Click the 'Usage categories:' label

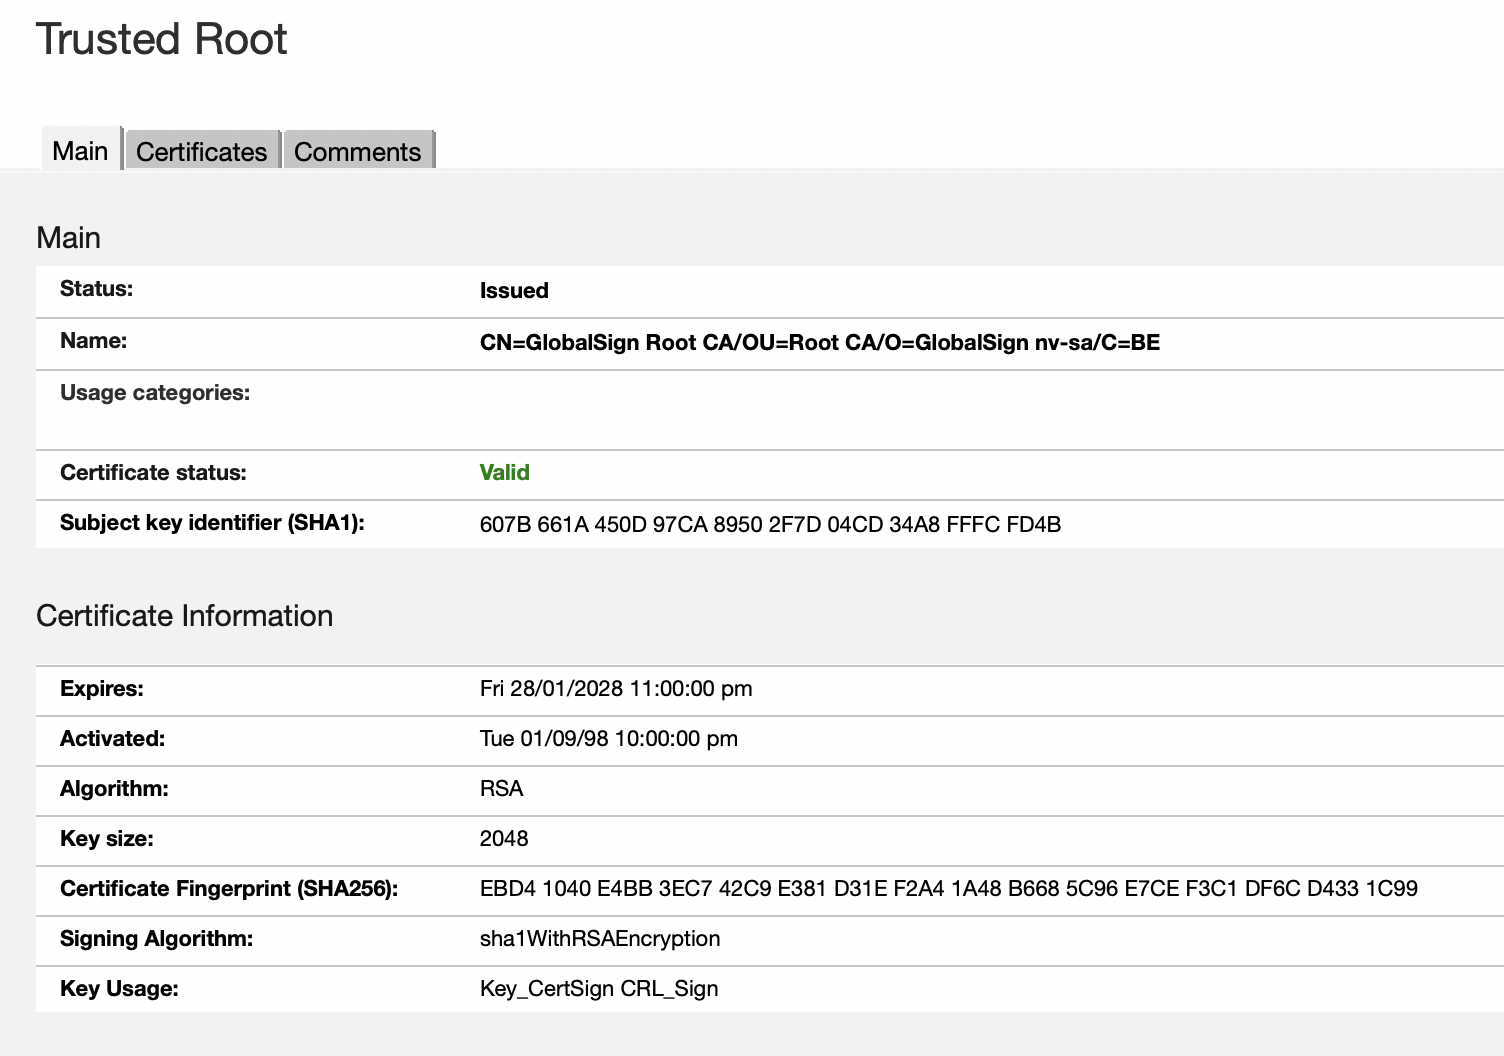tap(155, 393)
